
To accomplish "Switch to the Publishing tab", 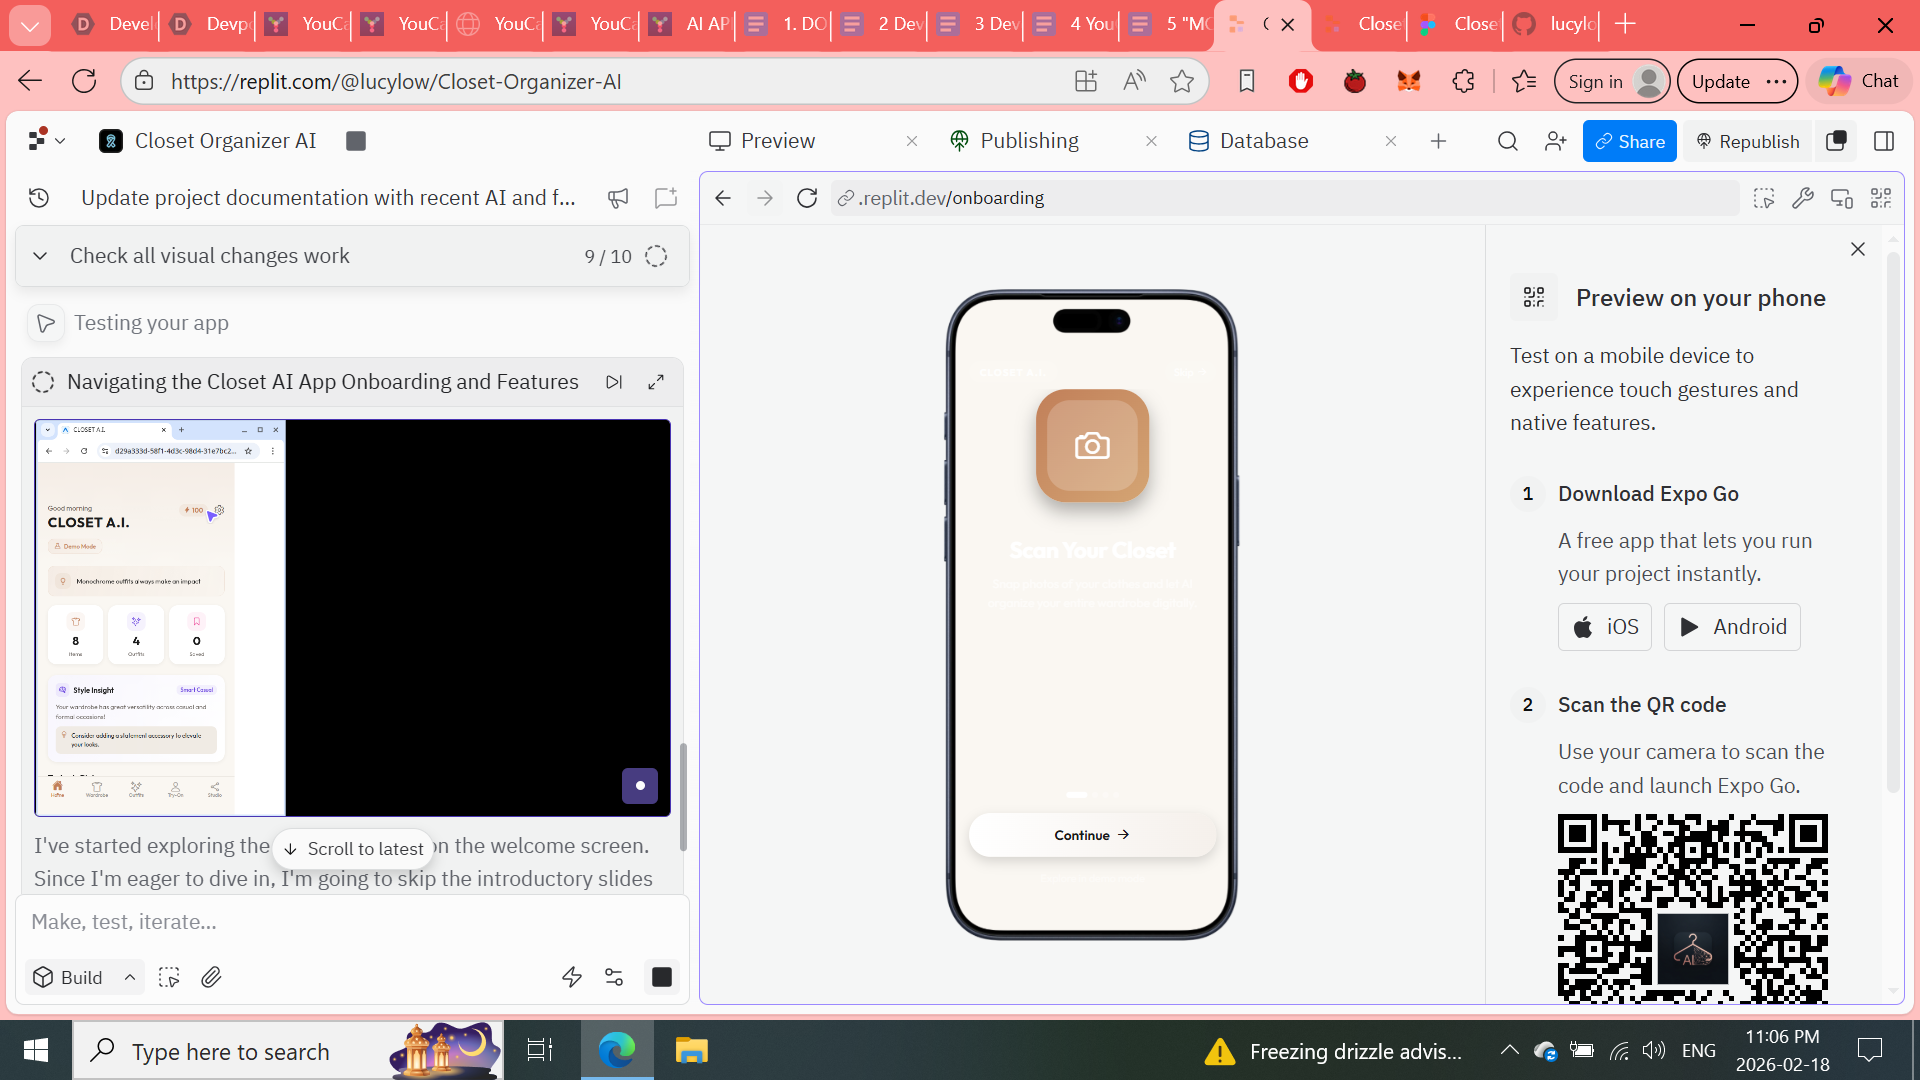I will [x=1029, y=141].
